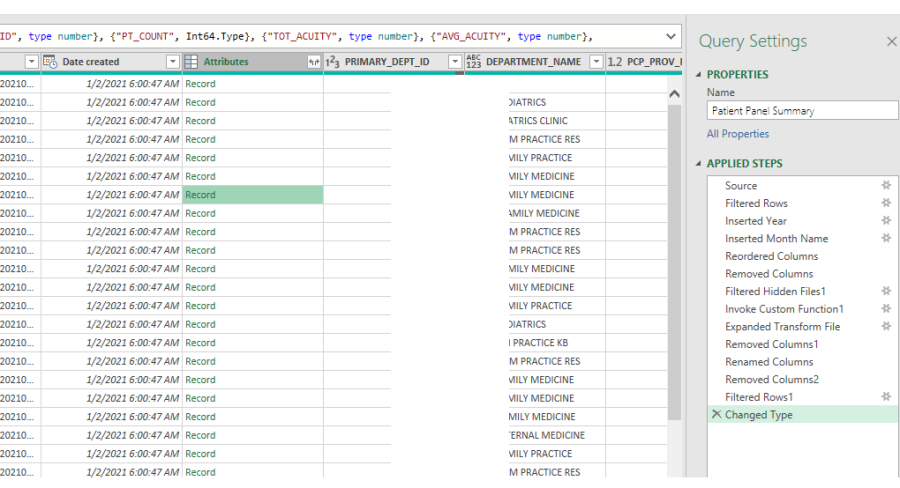Image resolution: width=900 pixels, height=488 pixels.
Task: Click the DEPARTMENT_NAME ABC123 type icon
Action: point(474,61)
